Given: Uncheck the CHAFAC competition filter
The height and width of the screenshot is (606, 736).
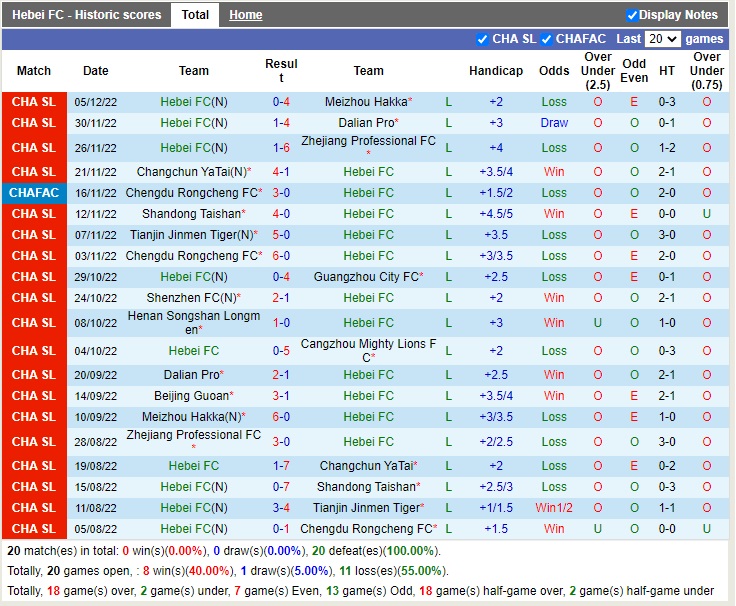Looking at the screenshot, I should pos(547,39).
